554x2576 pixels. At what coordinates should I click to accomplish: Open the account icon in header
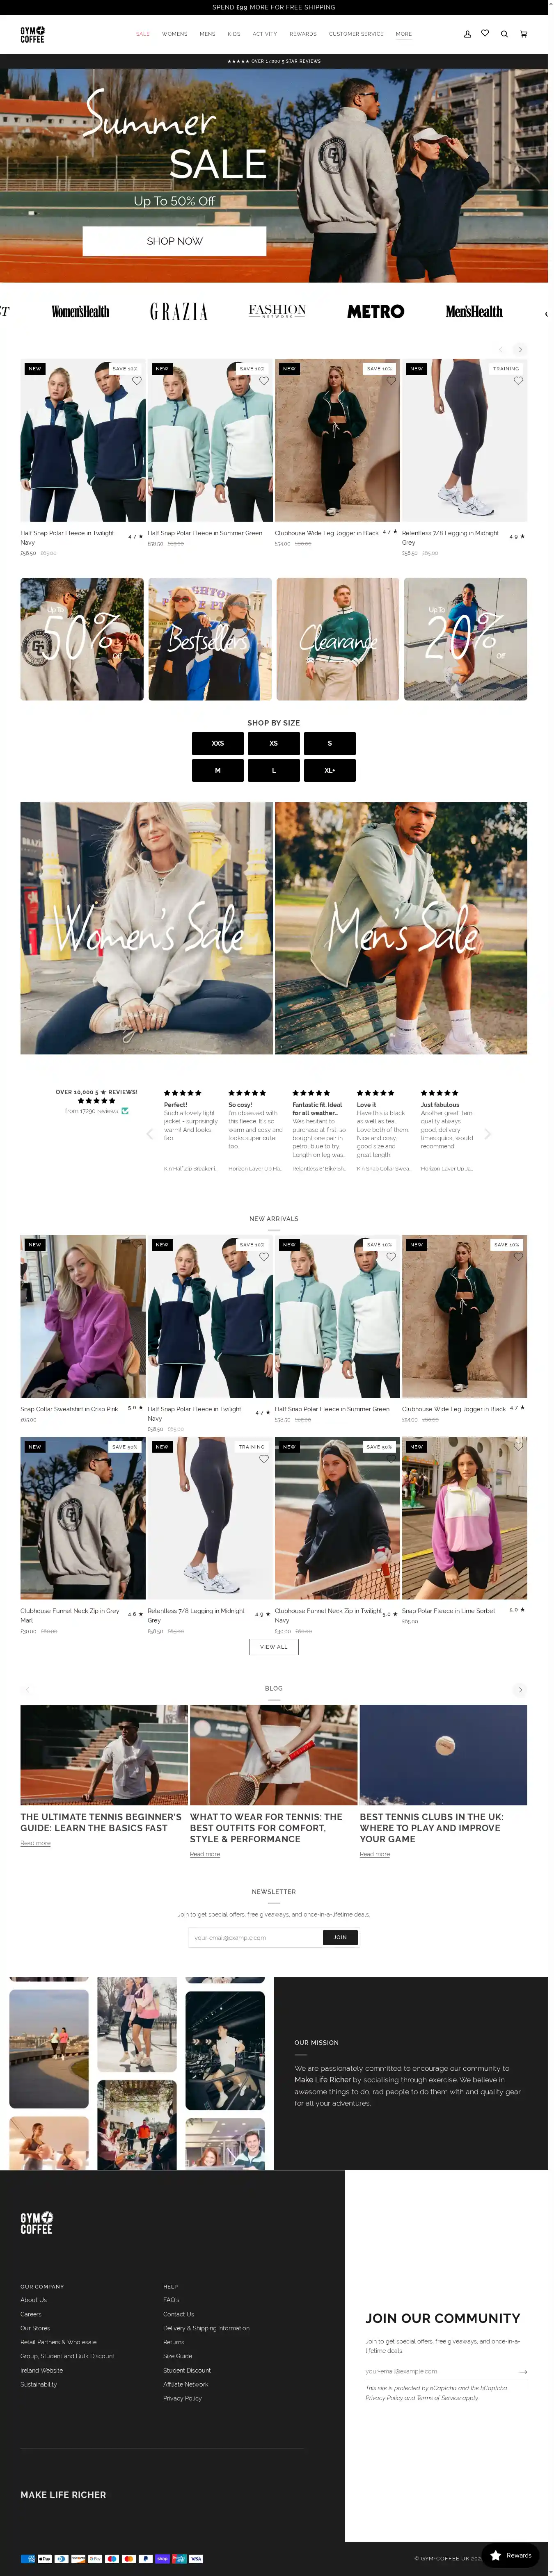[467, 34]
